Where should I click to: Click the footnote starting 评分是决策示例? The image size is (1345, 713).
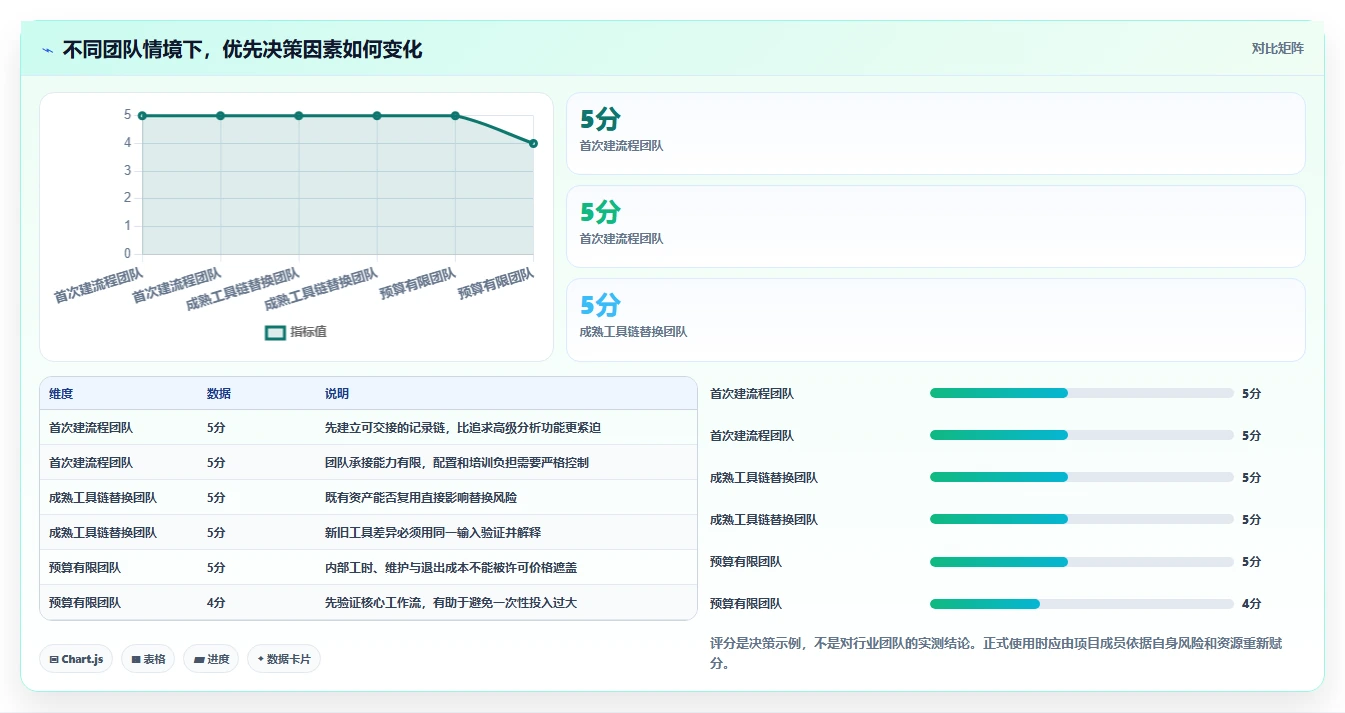(996, 653)
